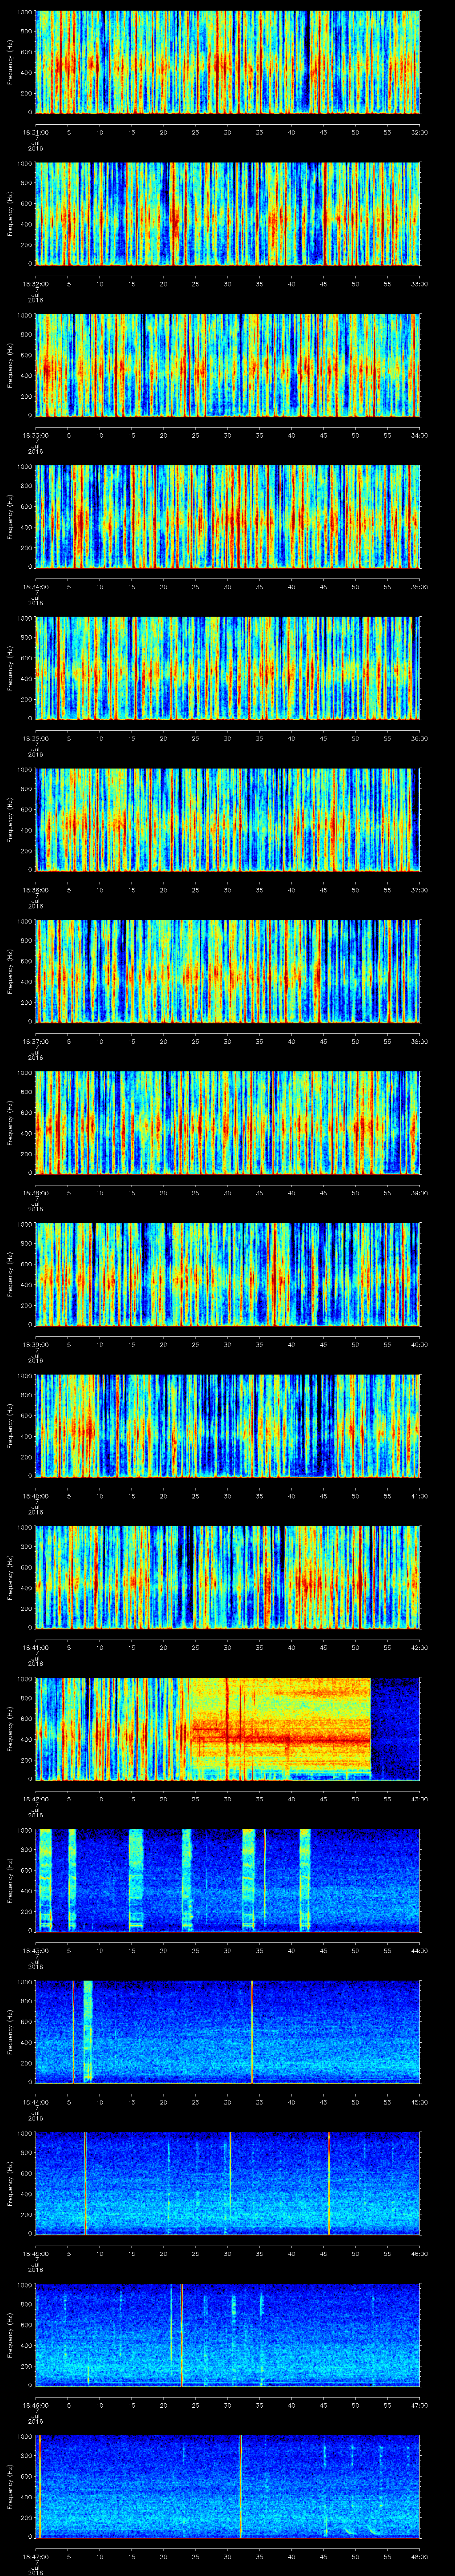Click the spectrogram panel starting at 18:36:00

(x=228, y=819)
